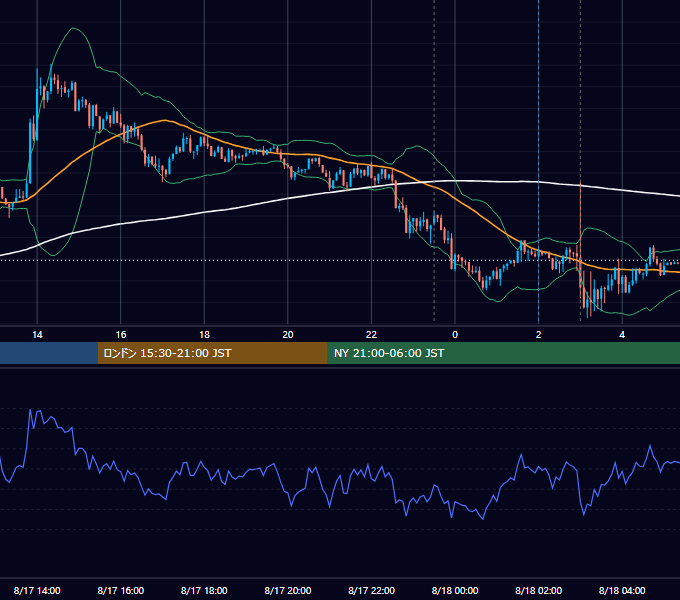Click the 22 hour label on price chart axis
680x600 pixels.
(x=371, y=335)
